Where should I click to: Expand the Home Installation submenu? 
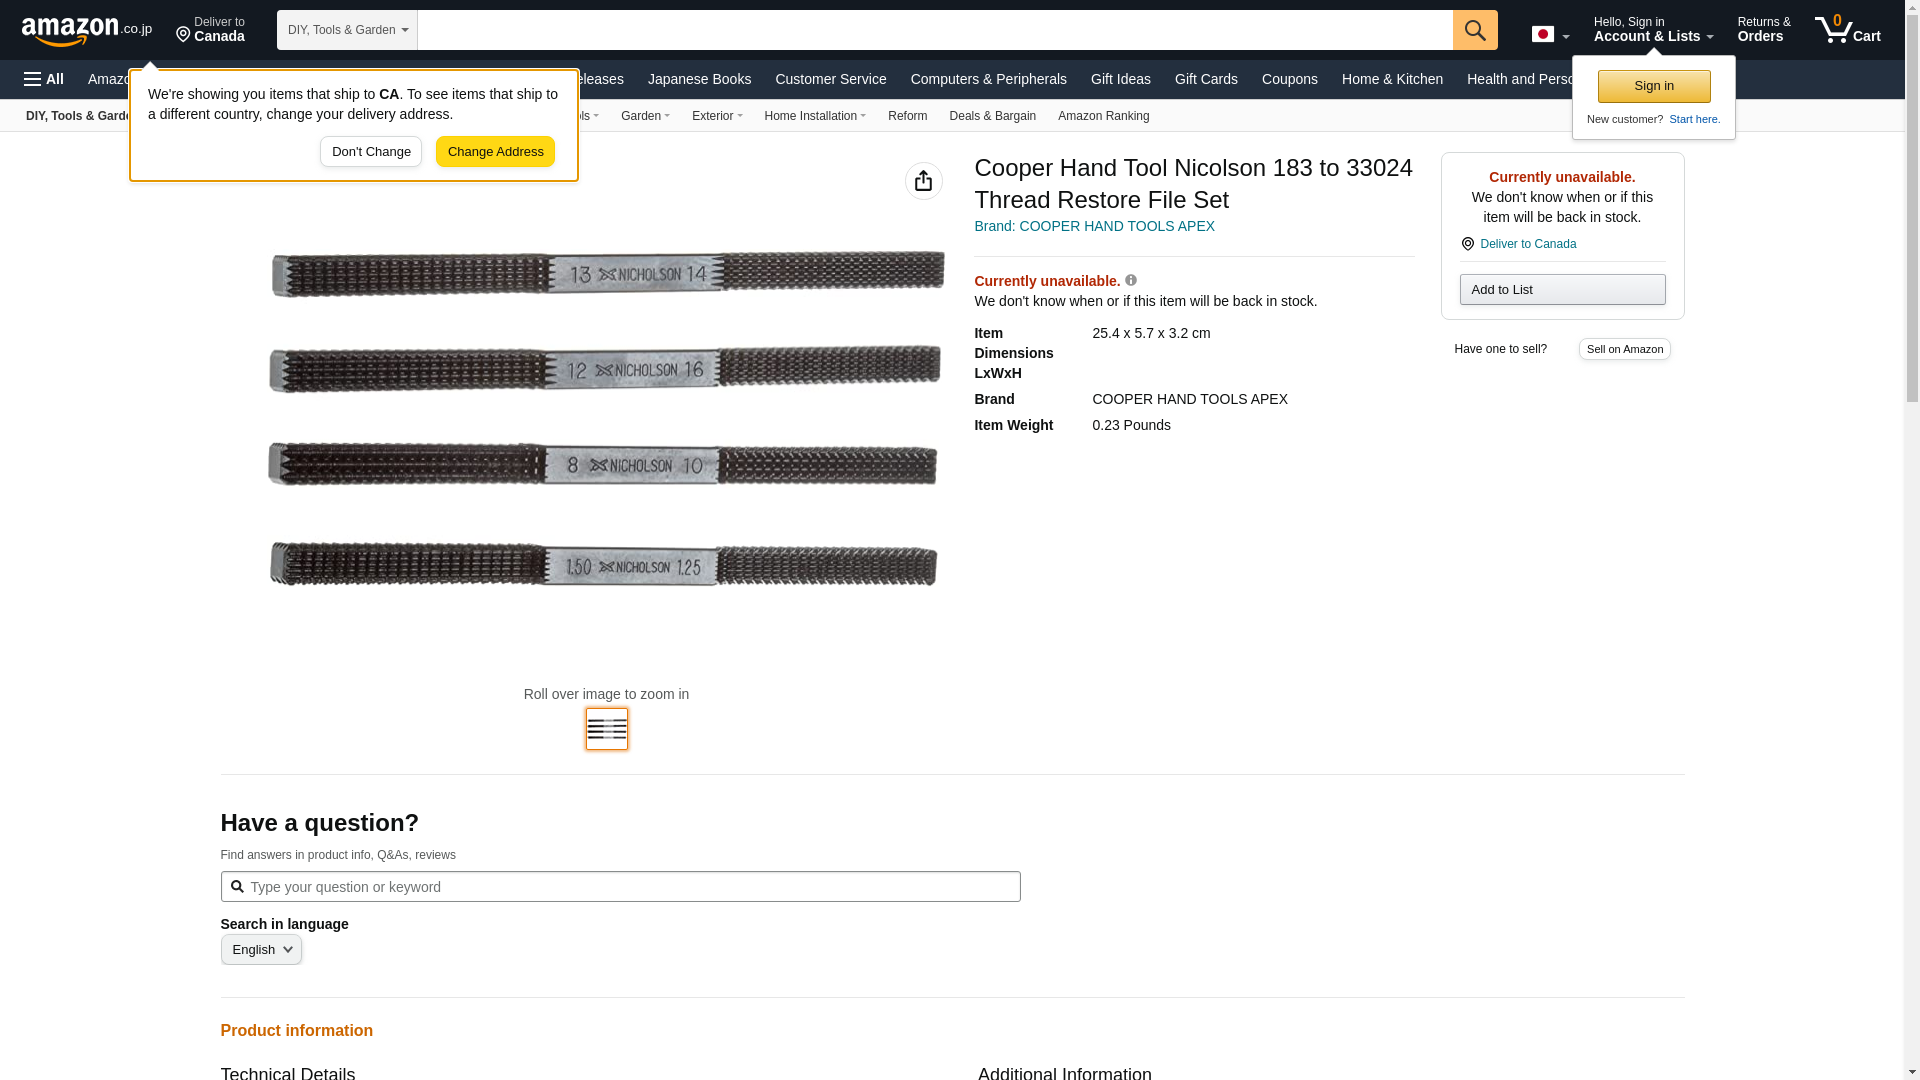814,116
